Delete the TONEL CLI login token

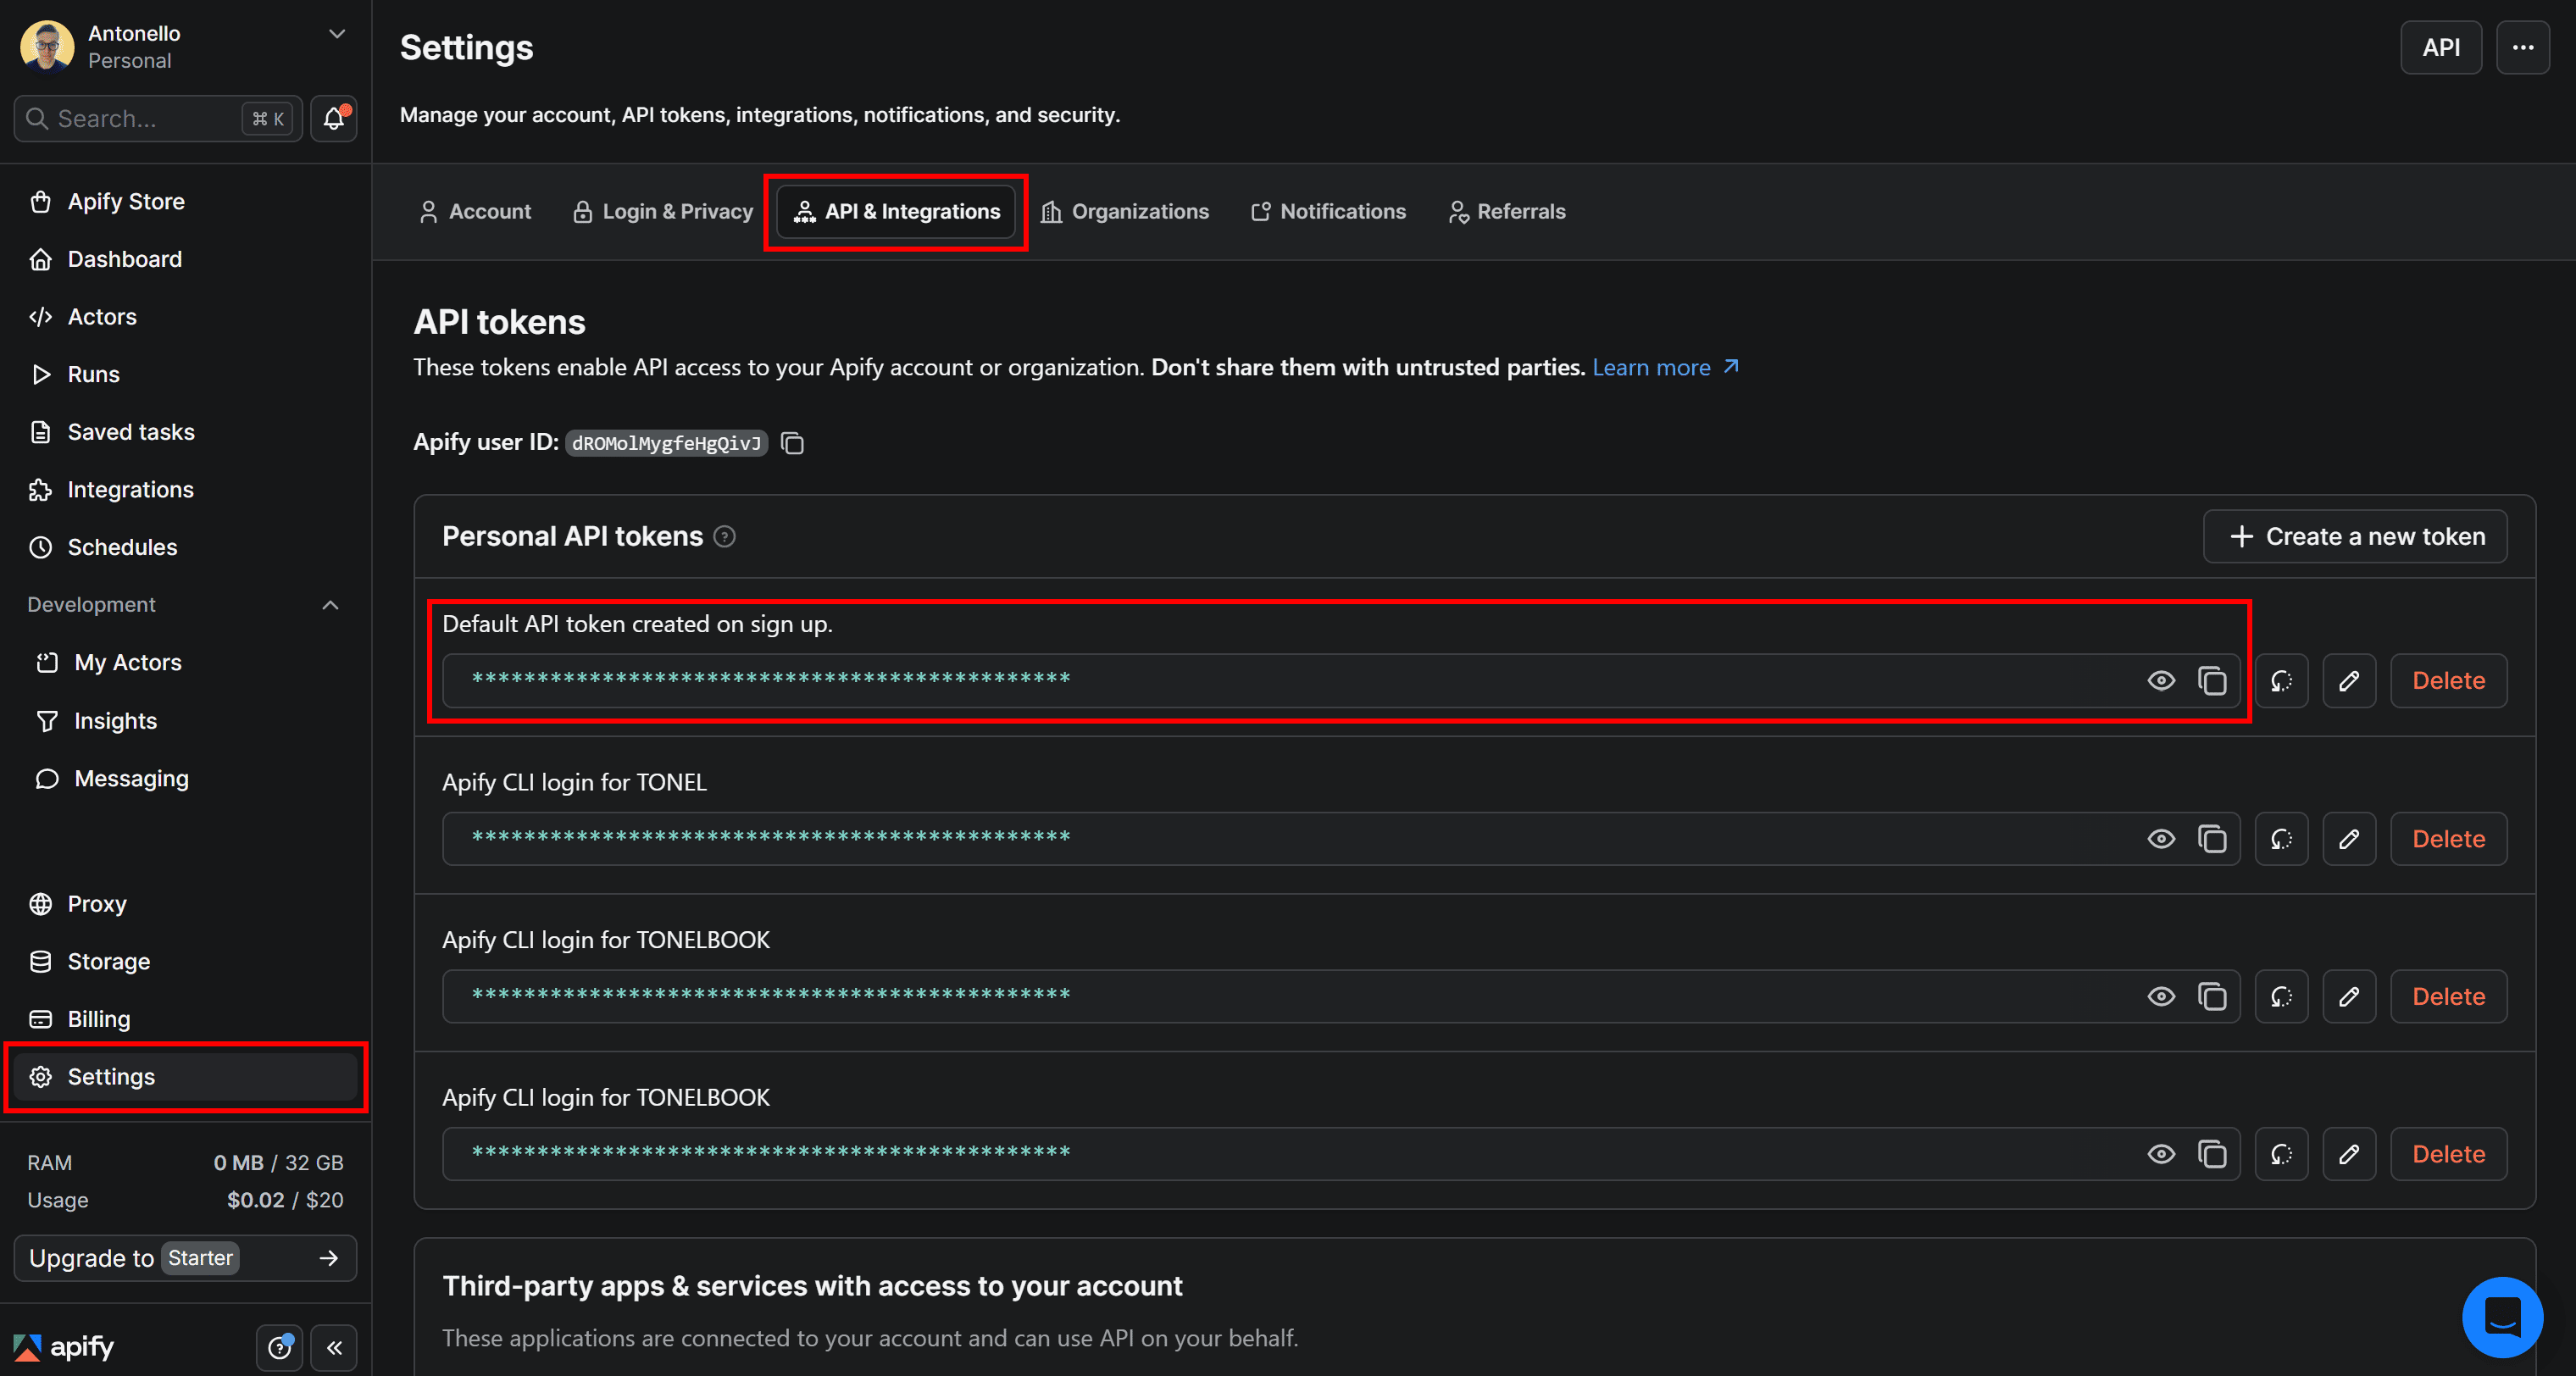[x=2448, y=839]
